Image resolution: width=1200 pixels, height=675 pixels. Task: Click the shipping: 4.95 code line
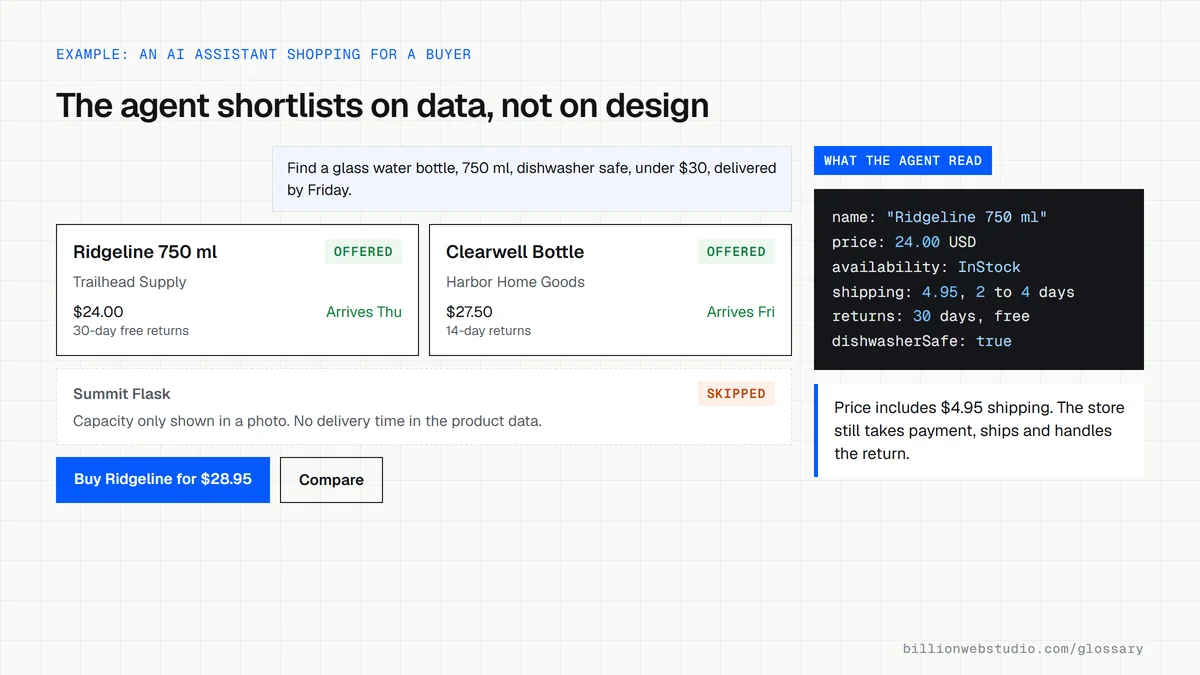point(953,292)
